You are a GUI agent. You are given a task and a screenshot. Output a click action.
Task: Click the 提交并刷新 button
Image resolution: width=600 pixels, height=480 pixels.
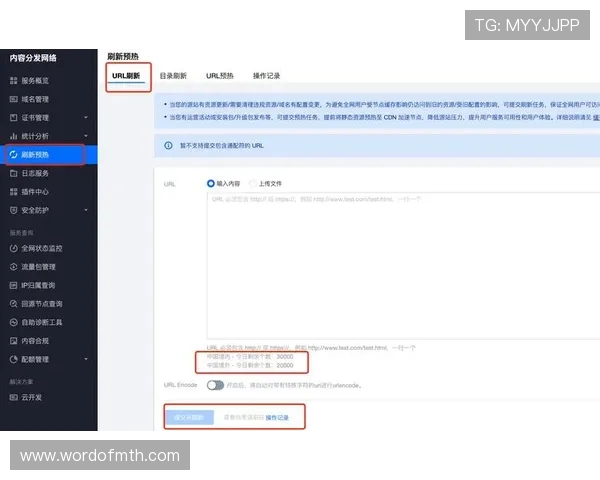point(188,417)
